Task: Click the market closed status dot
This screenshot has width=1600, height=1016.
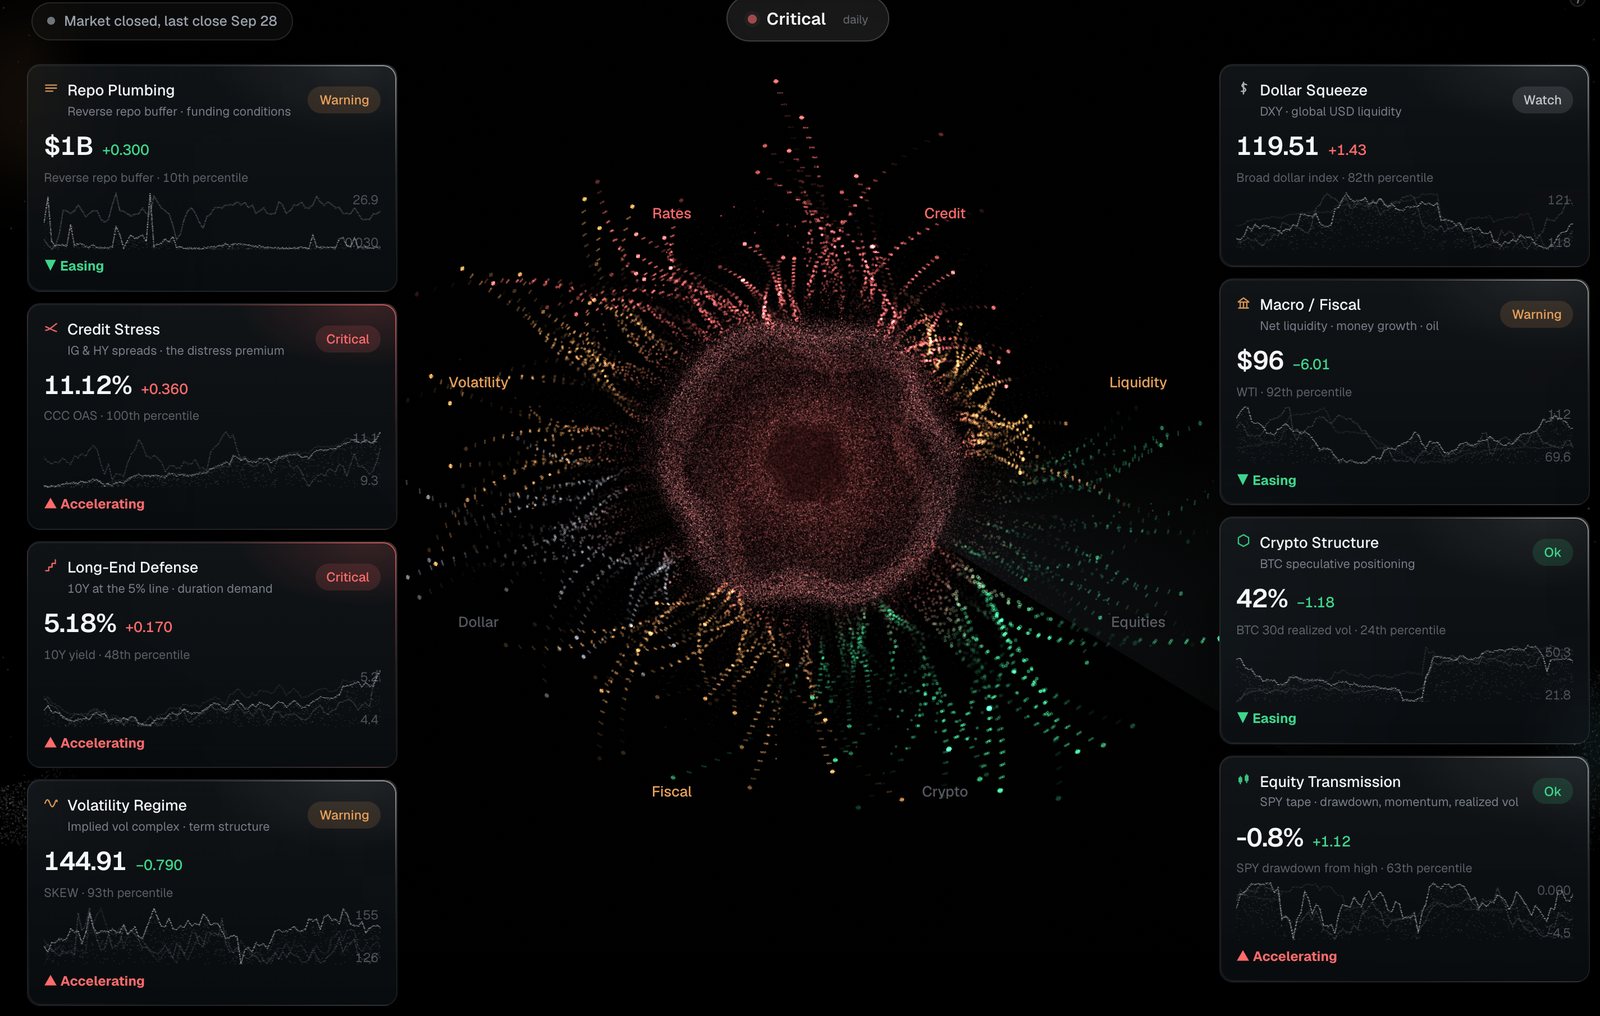Action: (51, 21)
